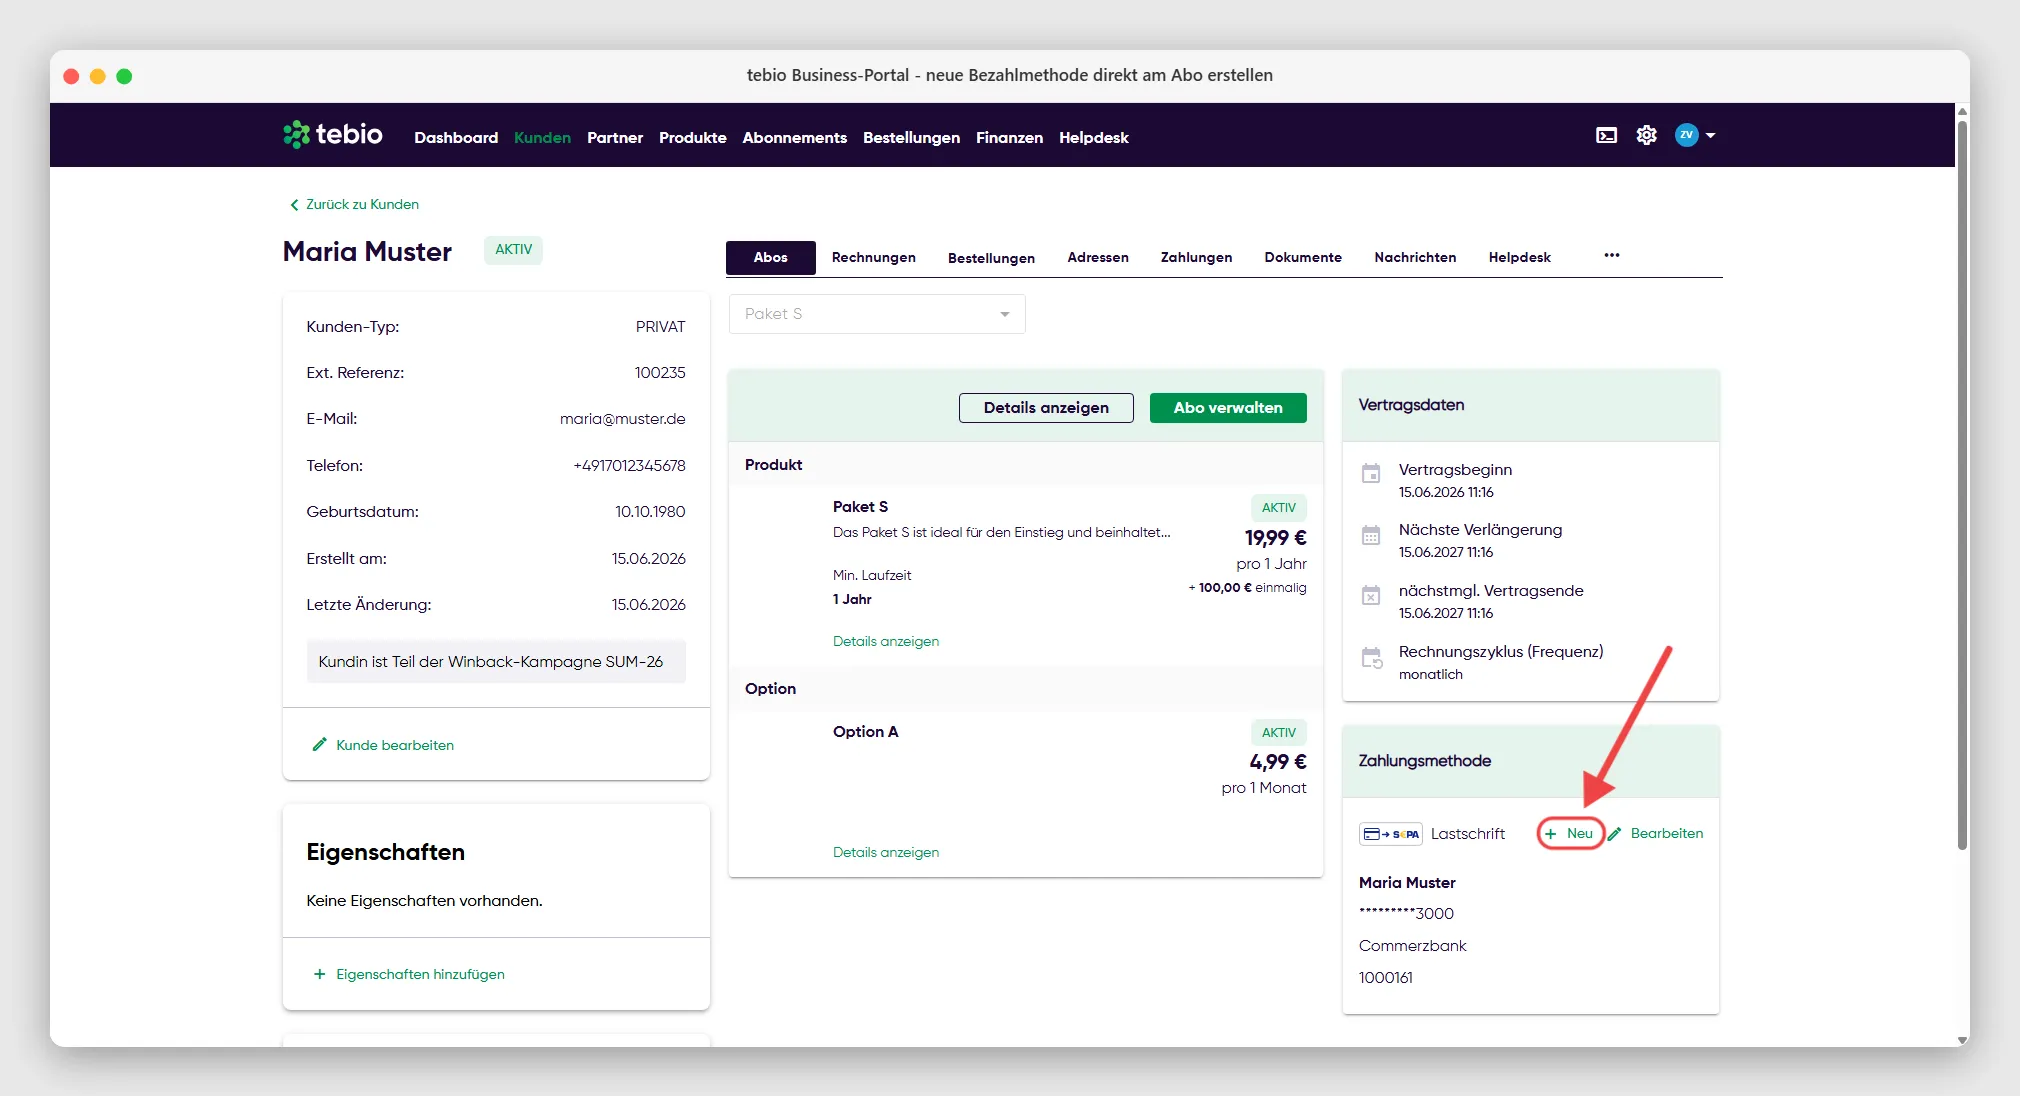
Task: Switch to the customer Helpdesk tab
Action: point(1519,257)
